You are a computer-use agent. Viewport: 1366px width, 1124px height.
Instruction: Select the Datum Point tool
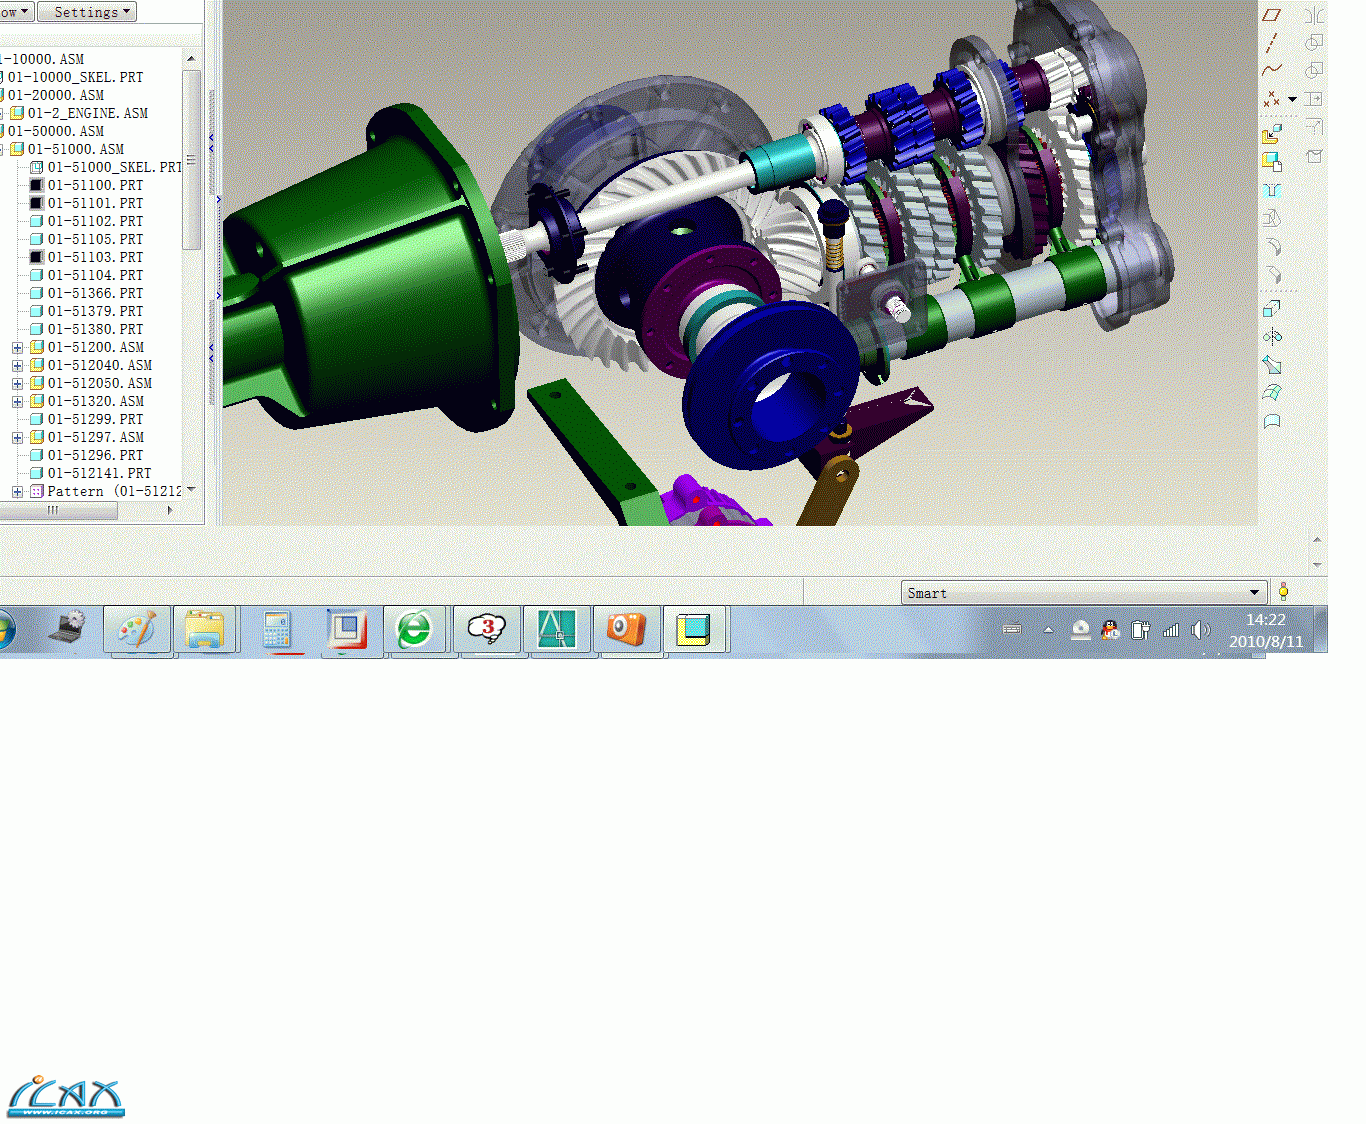(1272, 99)
